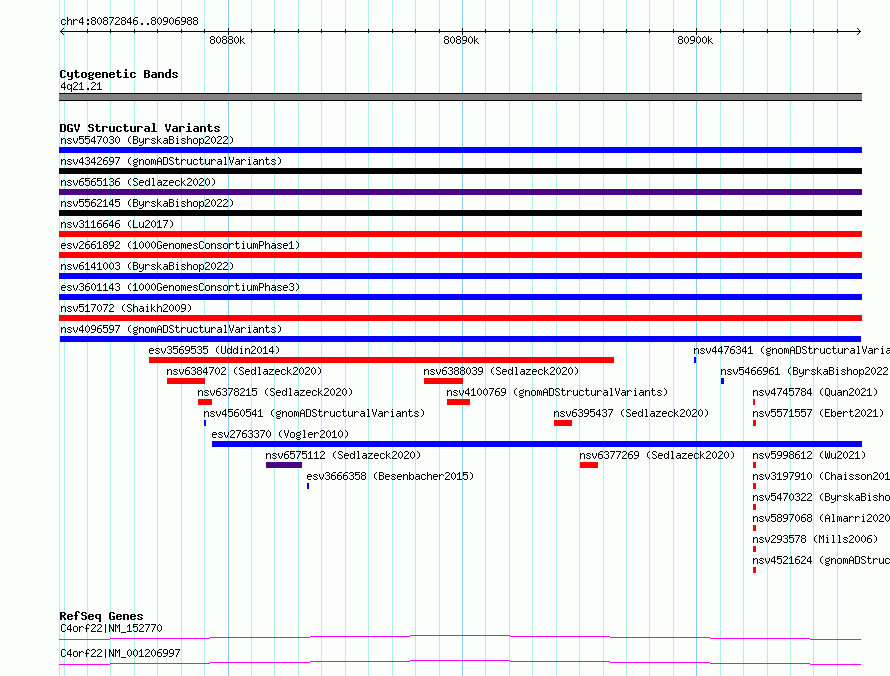Select the gray 4q21.21 cytogenetic band bar
The height and width of the screenshot is (676, 890).
(460, 97)
